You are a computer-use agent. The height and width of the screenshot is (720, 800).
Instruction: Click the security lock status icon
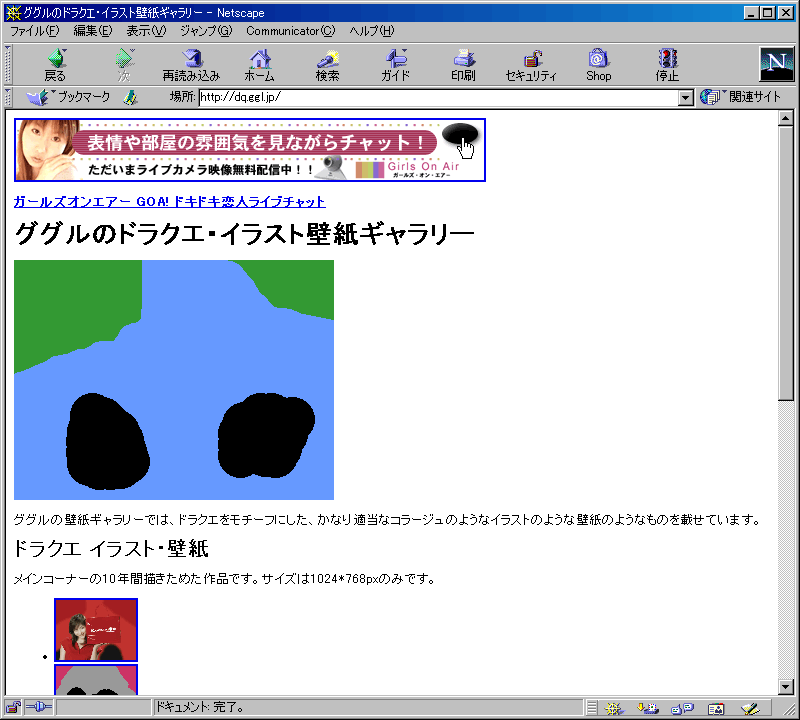tap(13, 707)
